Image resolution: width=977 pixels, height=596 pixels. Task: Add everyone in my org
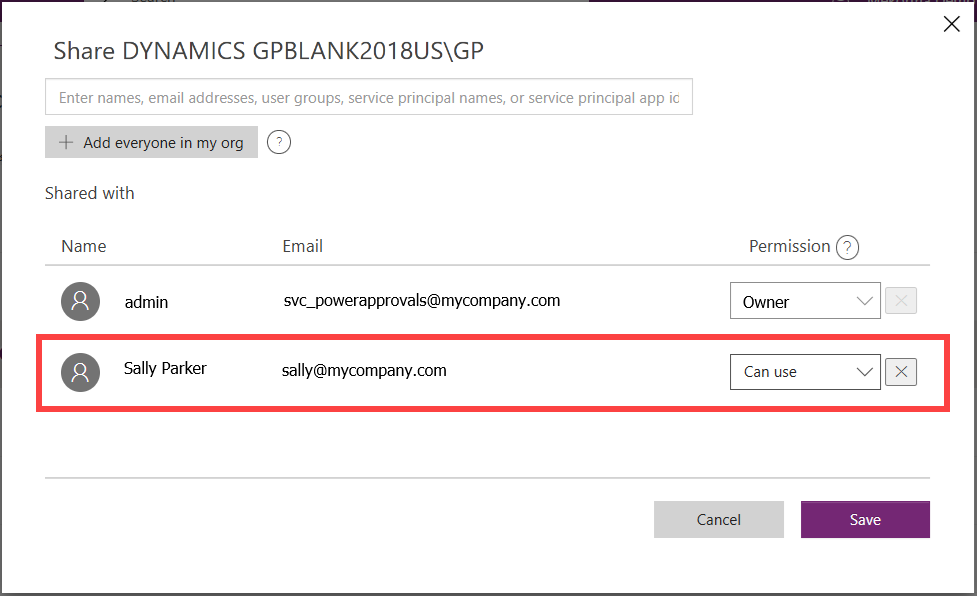tap(151, 143)
